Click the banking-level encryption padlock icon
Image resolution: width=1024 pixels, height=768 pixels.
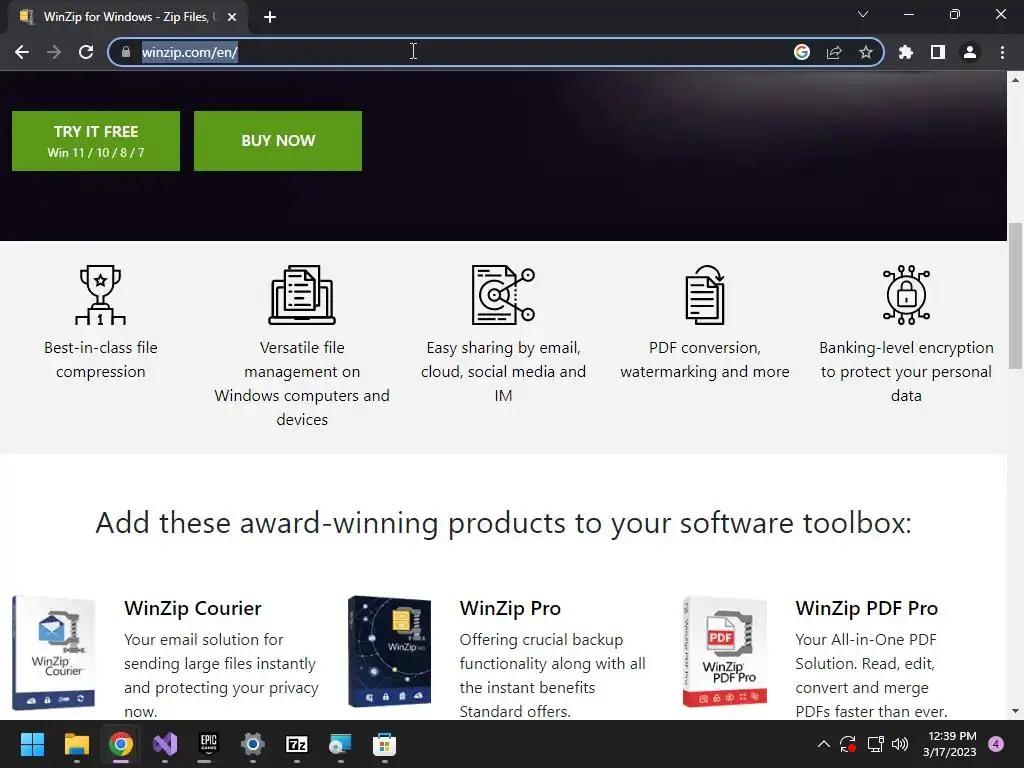tap(906, 295)
